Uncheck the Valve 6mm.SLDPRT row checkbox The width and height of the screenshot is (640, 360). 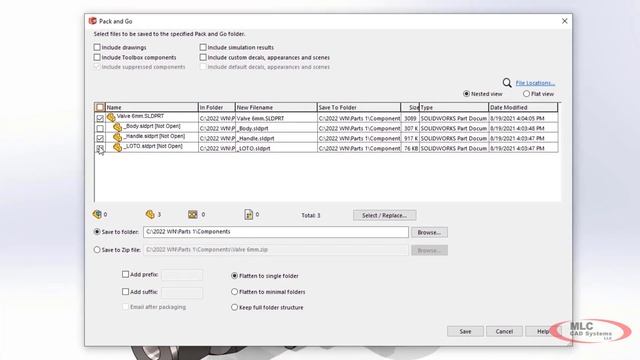point(100,118)
